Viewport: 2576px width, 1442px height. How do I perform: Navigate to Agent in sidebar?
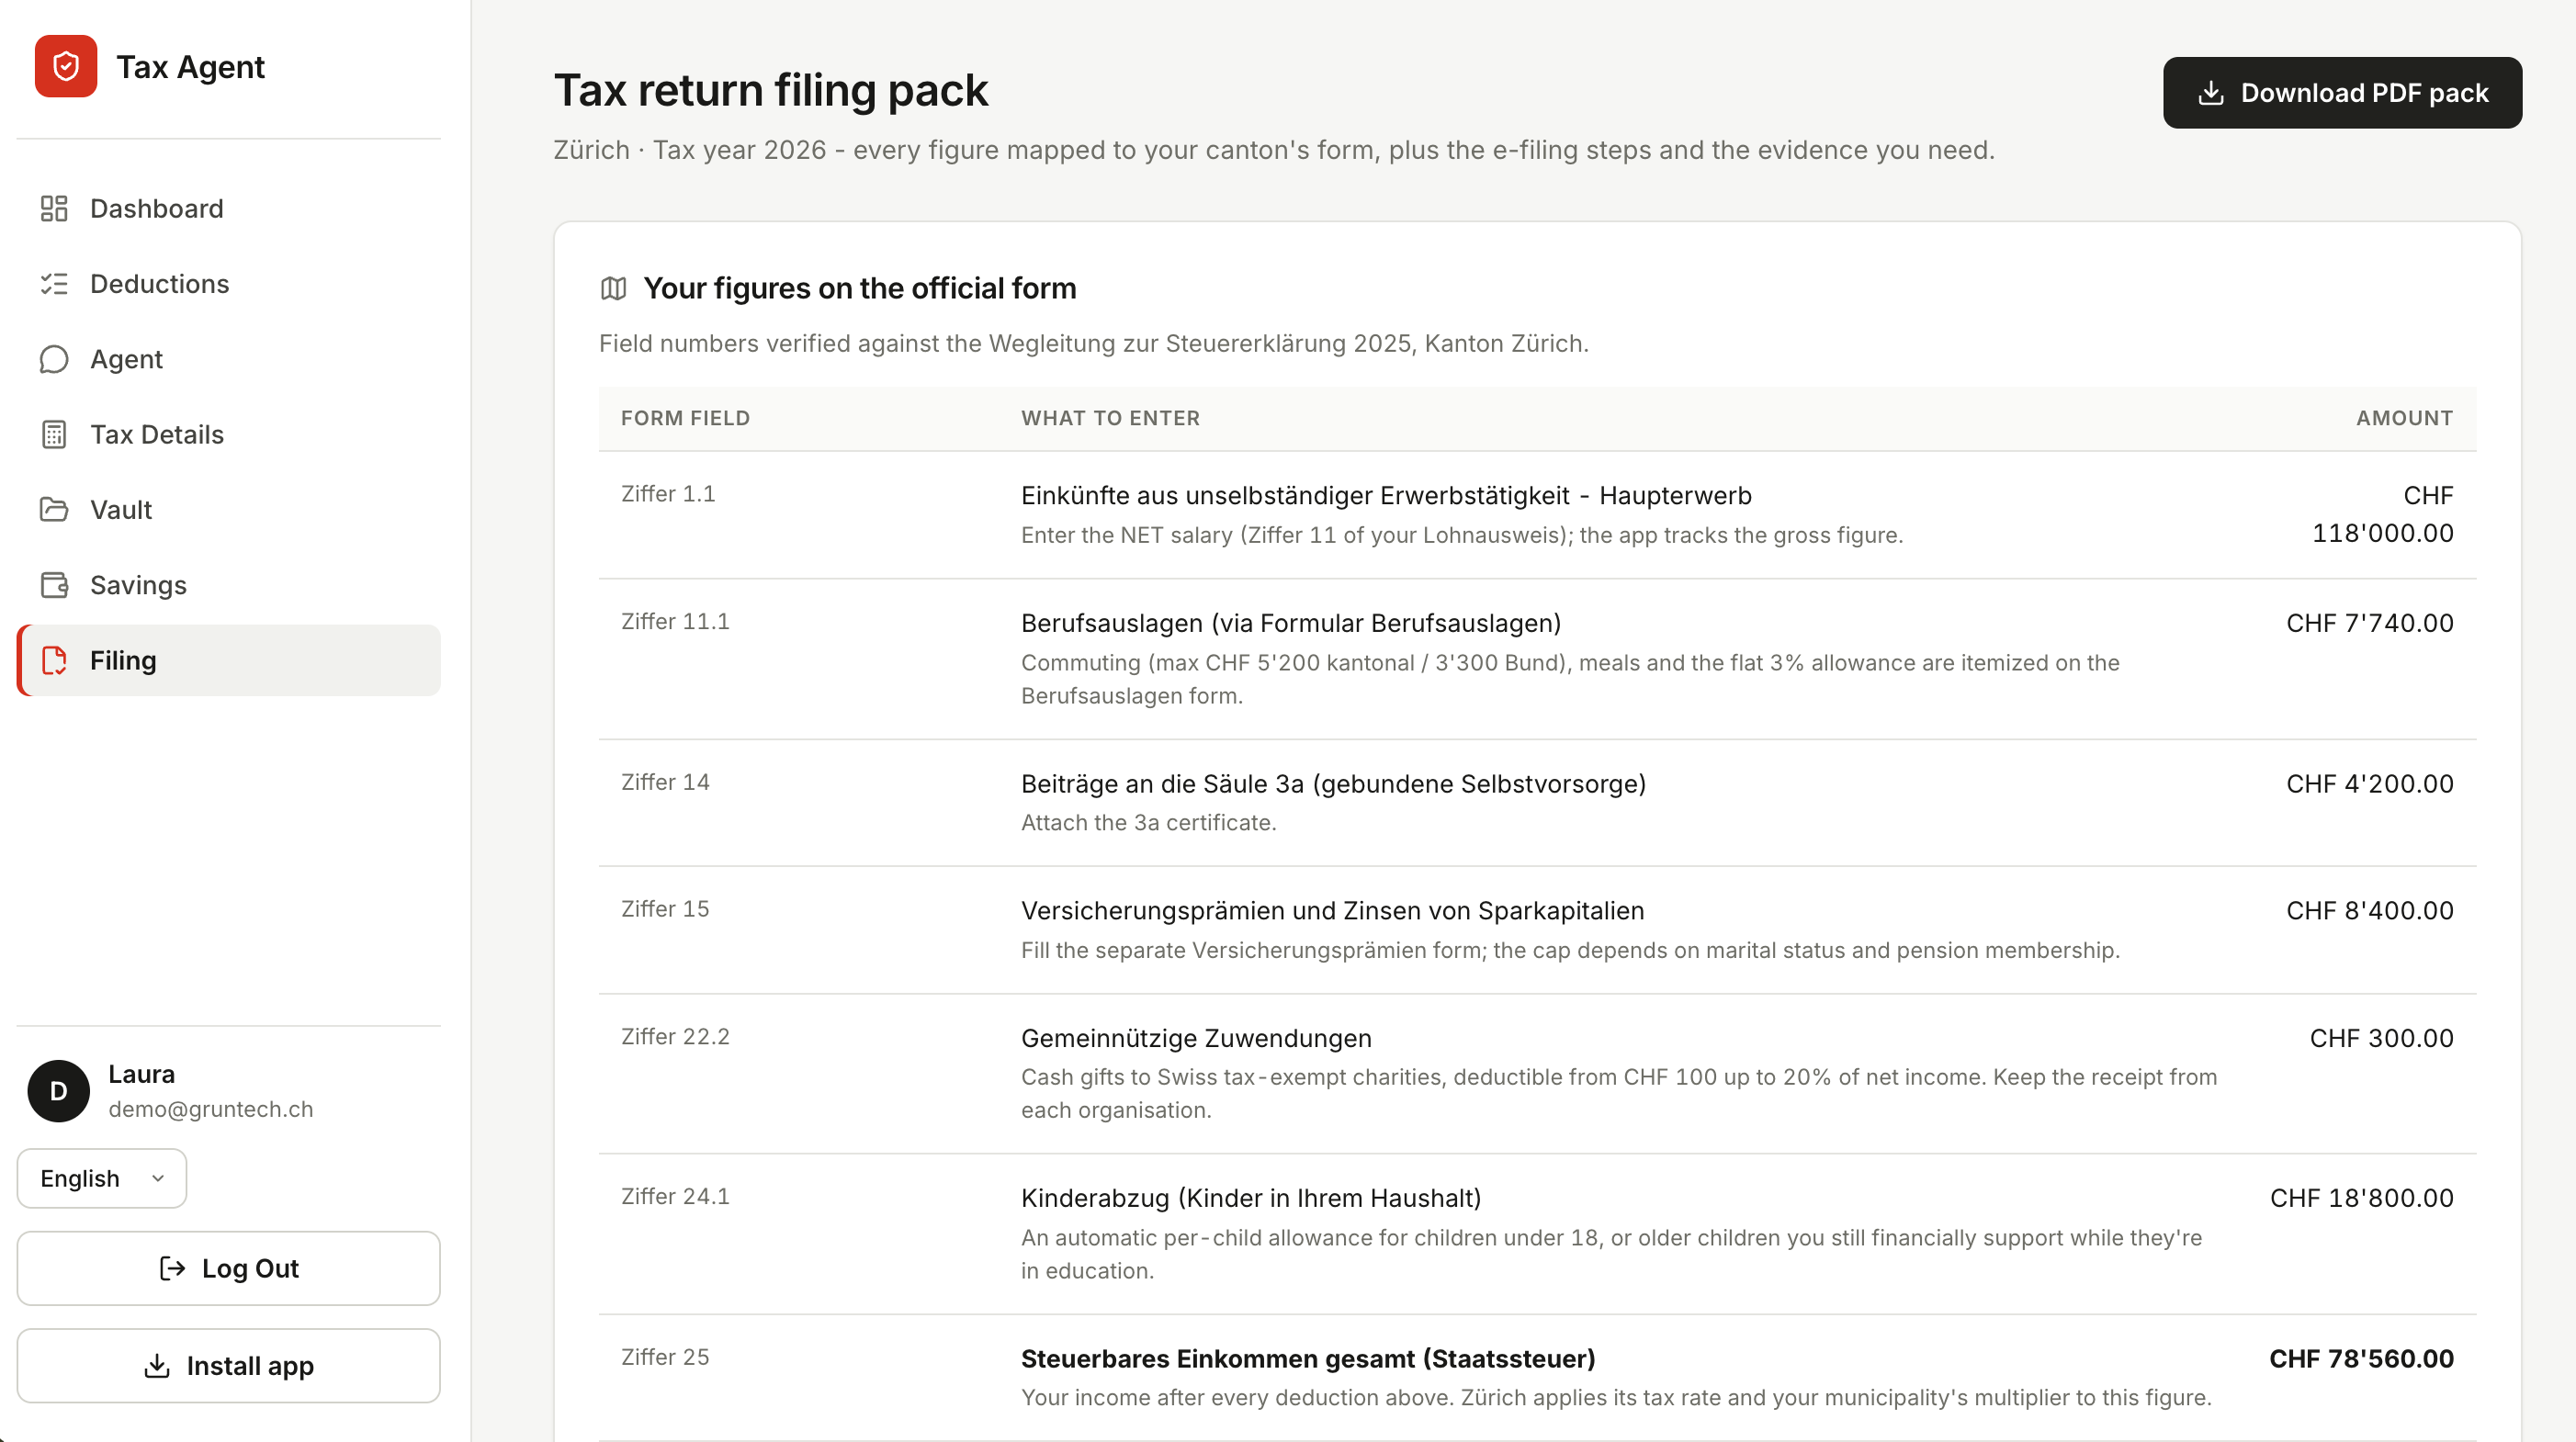coord(229,359)
